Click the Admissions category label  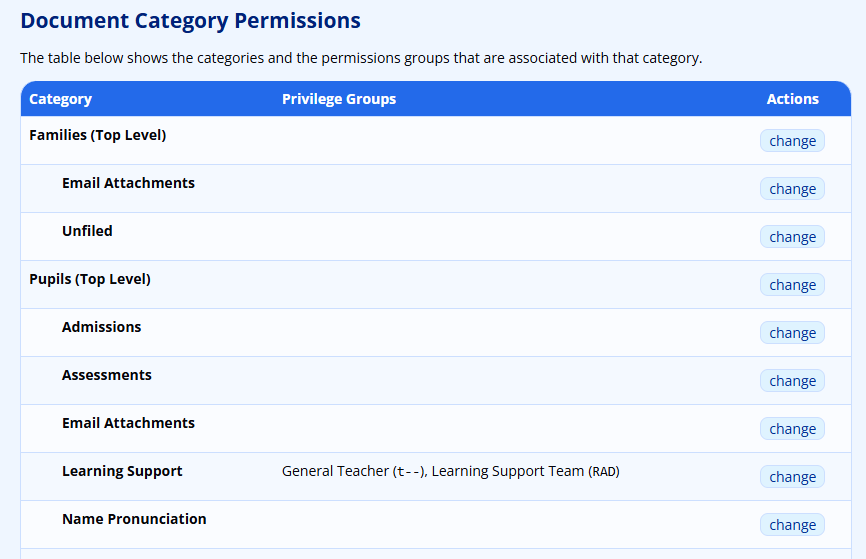(102, 327)
